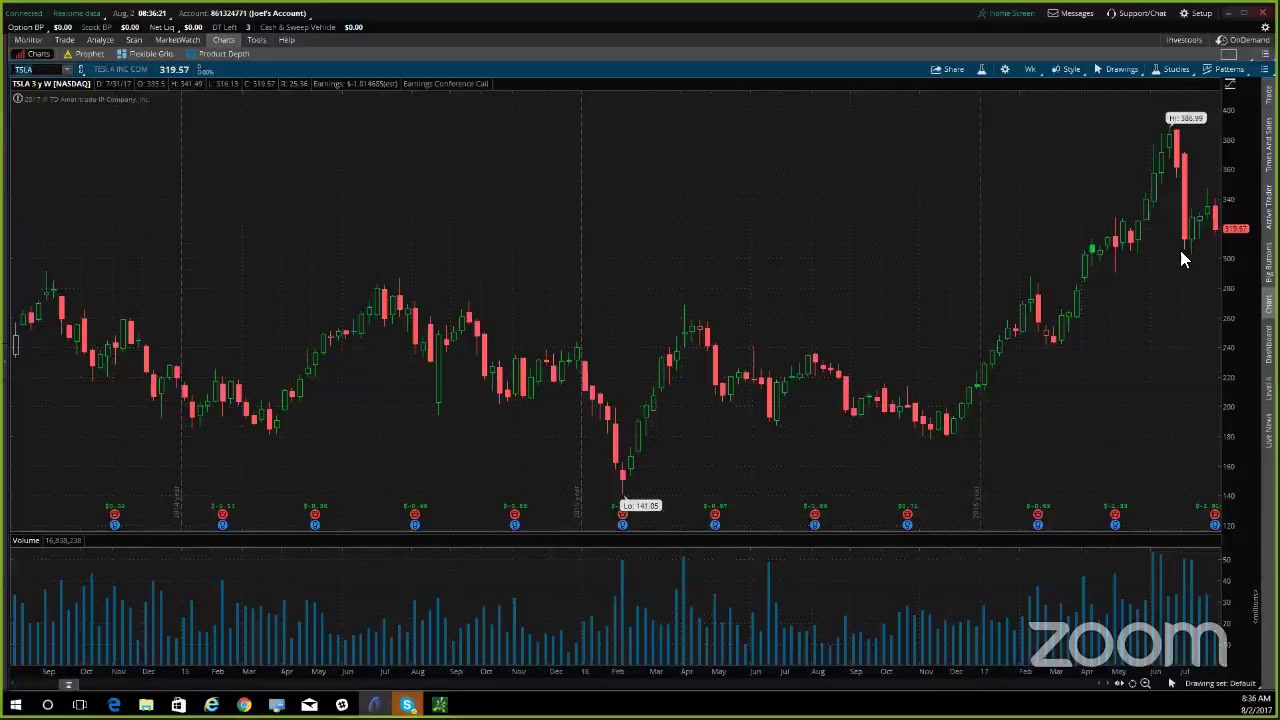Open File Explorer from taskbar
Screen dimensions: 1280x720
click(x=146, y=706)
